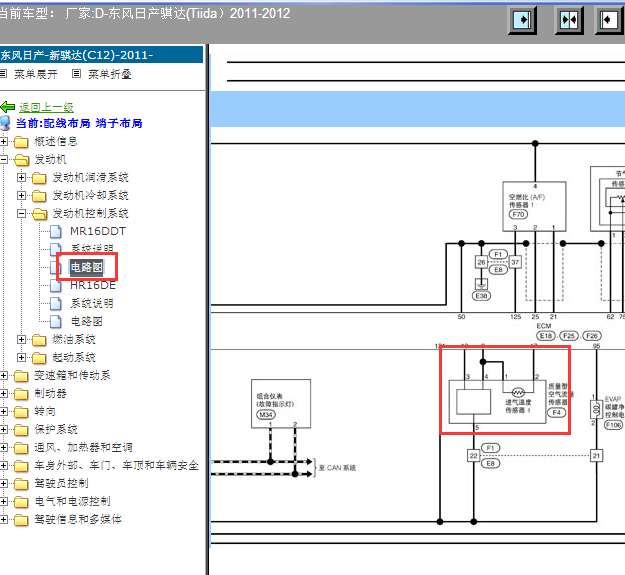Image resolution: width=625 pixels, height=575 pixels.
Task: Select 驾驶员控制 folder label
Action: (61, 483)
